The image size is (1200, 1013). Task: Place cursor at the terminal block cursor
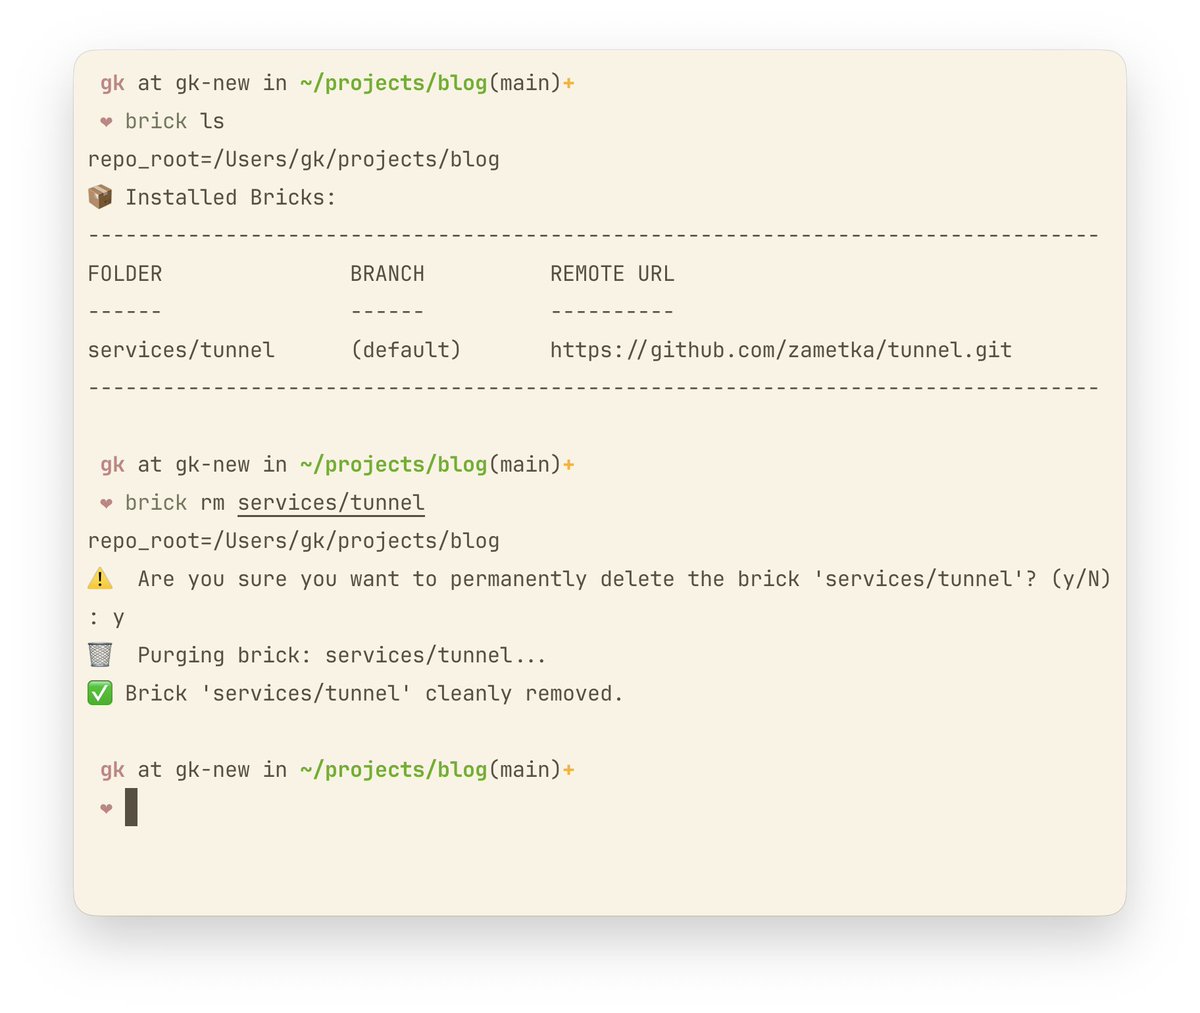(x=131, y=807)
